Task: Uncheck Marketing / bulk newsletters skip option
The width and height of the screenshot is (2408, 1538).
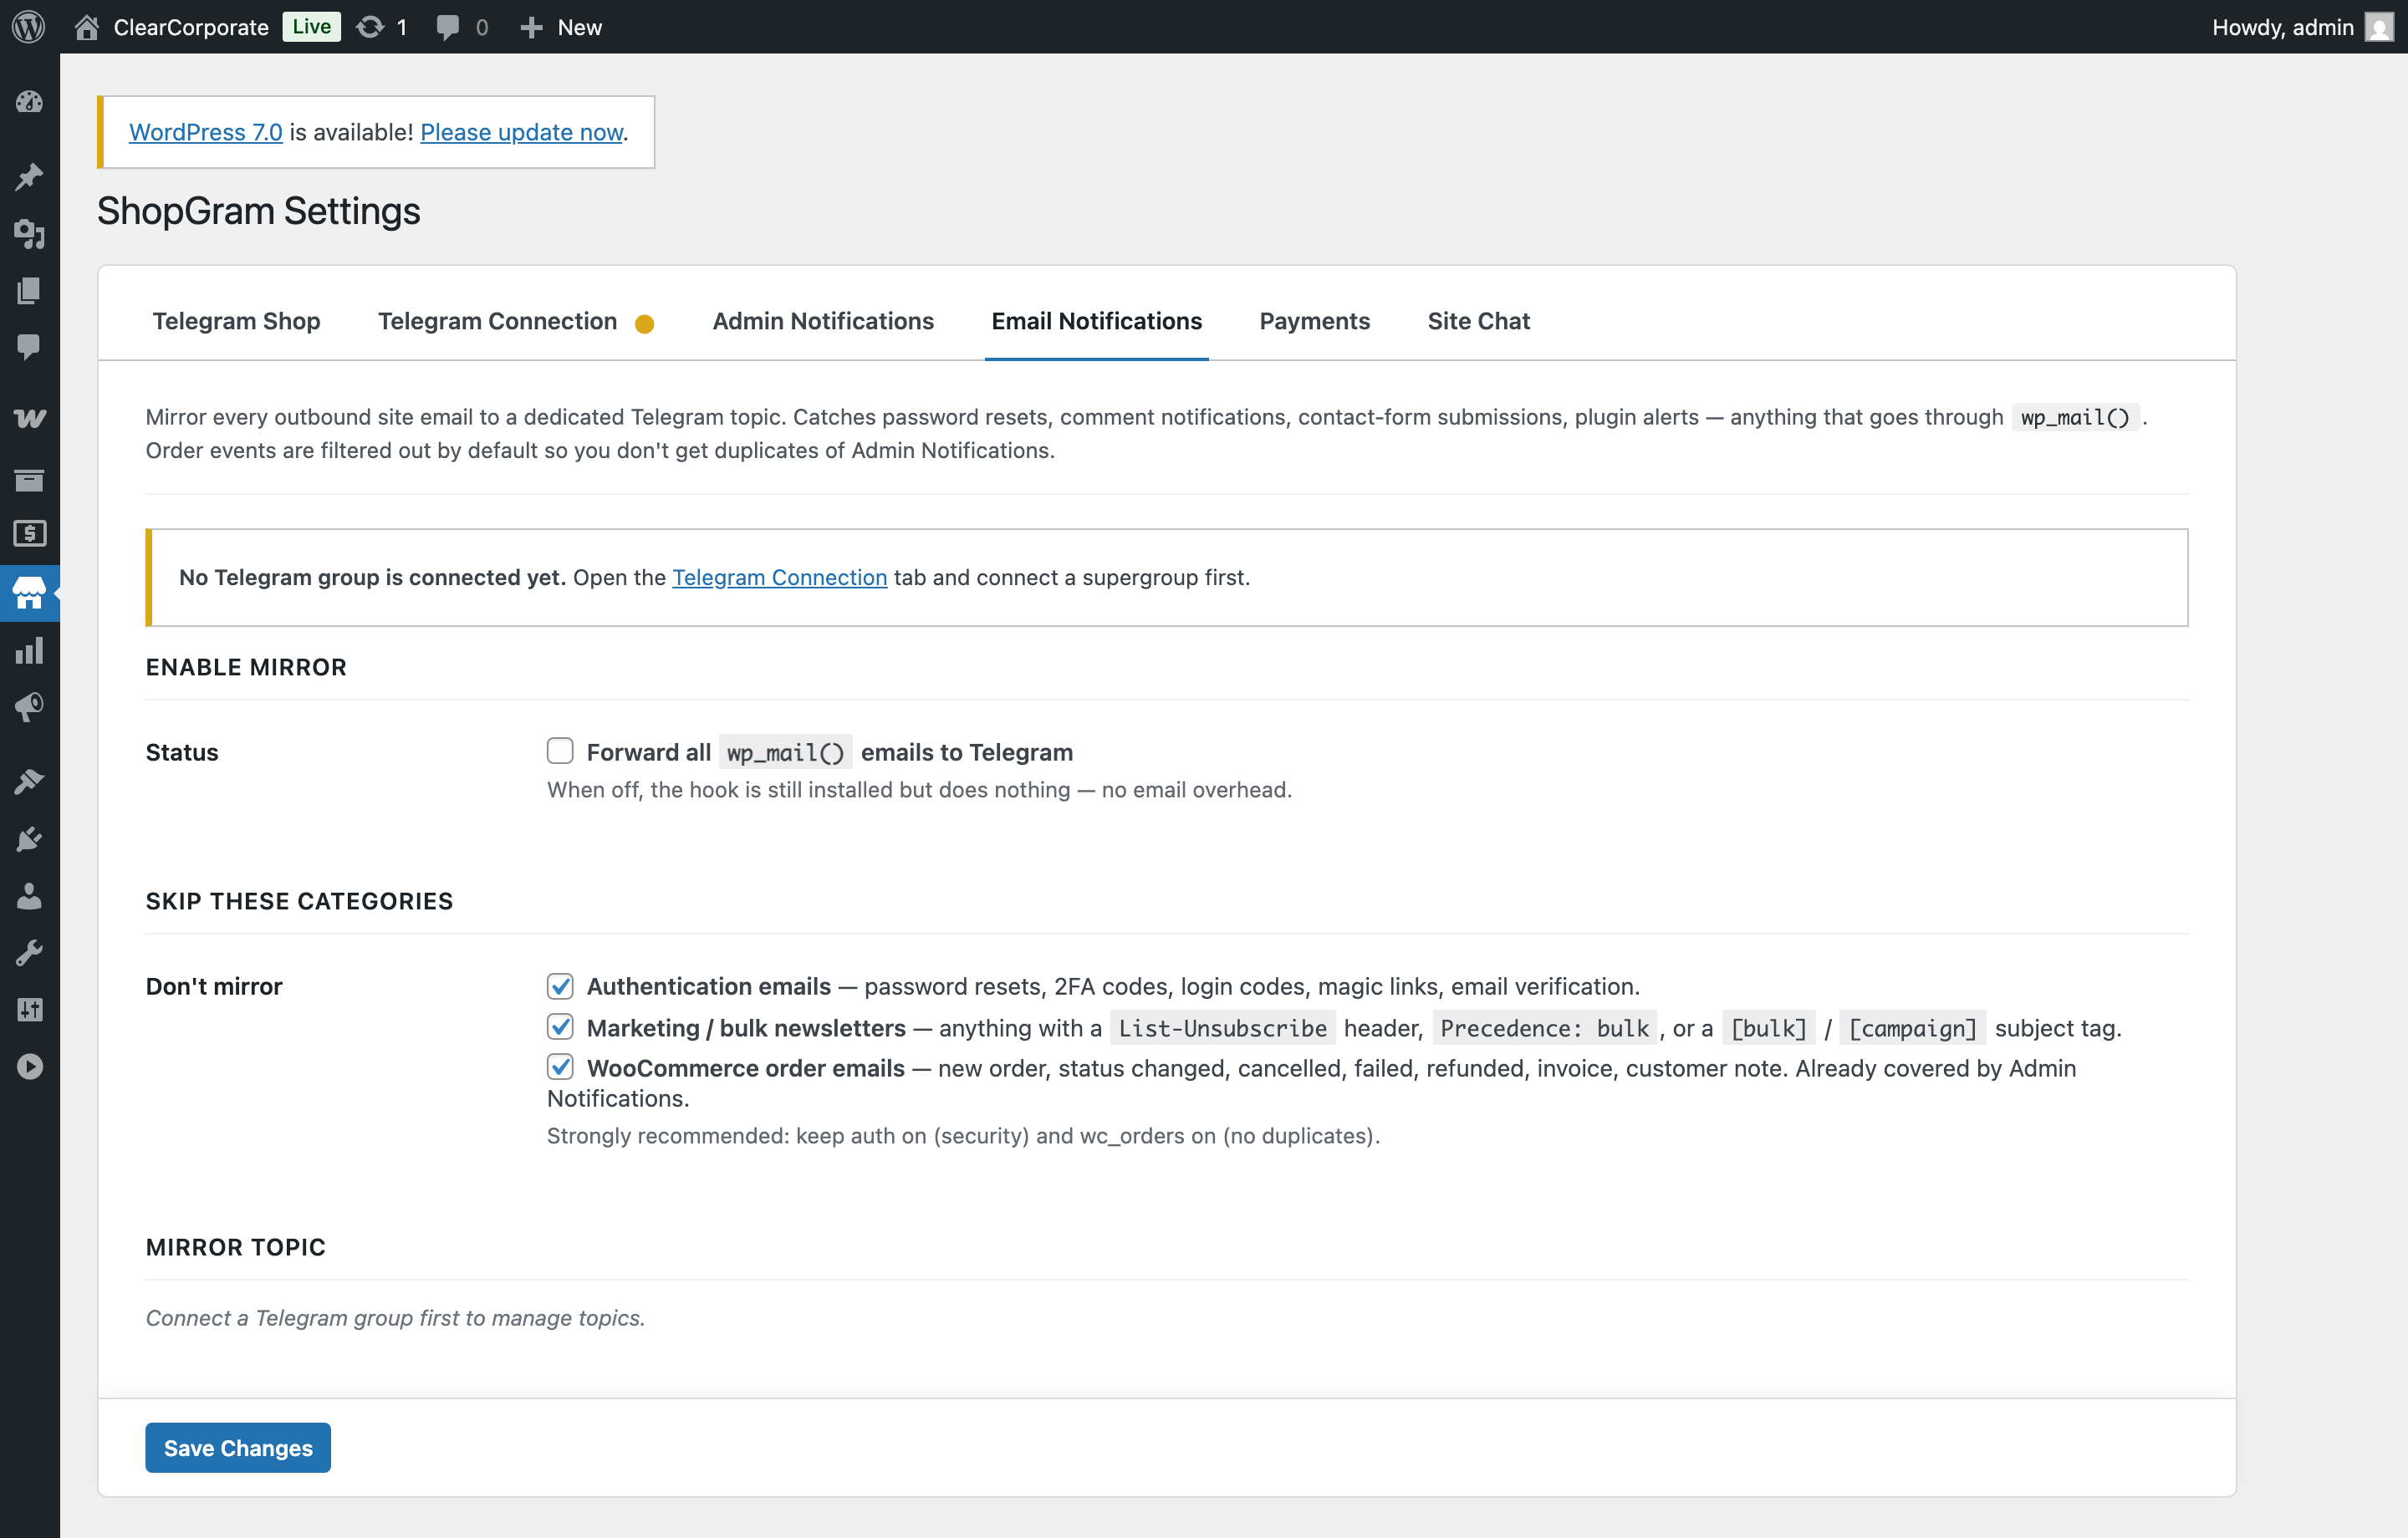Action: pyautogui.click(x=560, y=1027)
